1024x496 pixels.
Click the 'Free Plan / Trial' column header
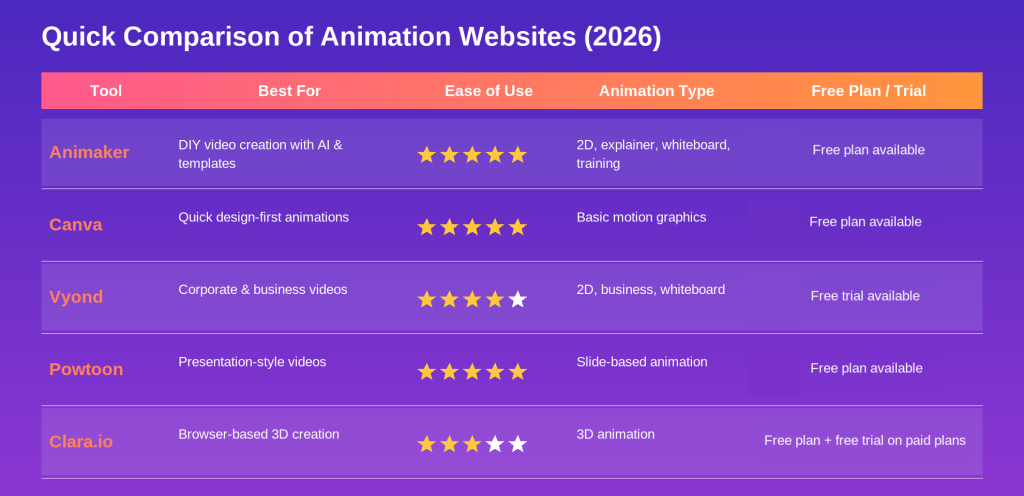pyautogui.click(x=869, y=91)
